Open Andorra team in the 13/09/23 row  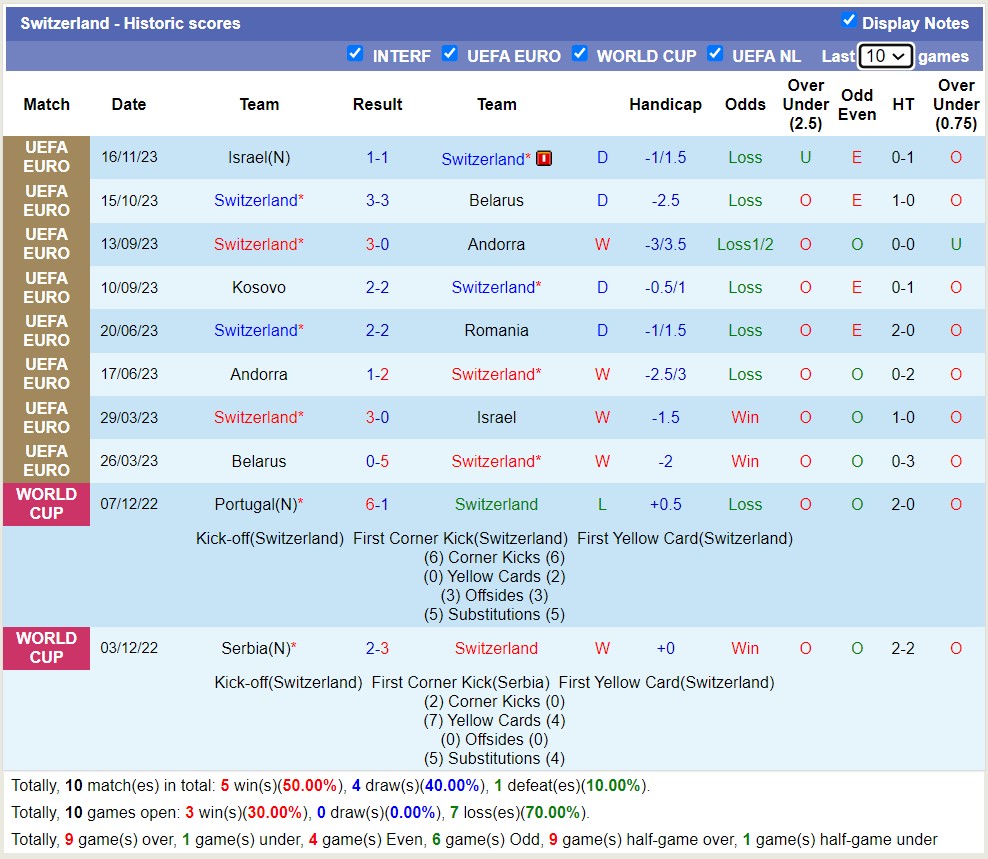coord(496,244)
